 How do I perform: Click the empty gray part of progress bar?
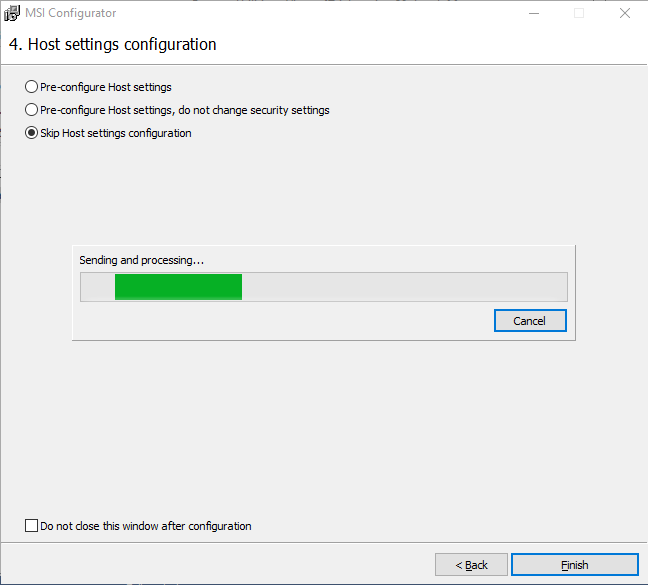(x=400, y=287)
